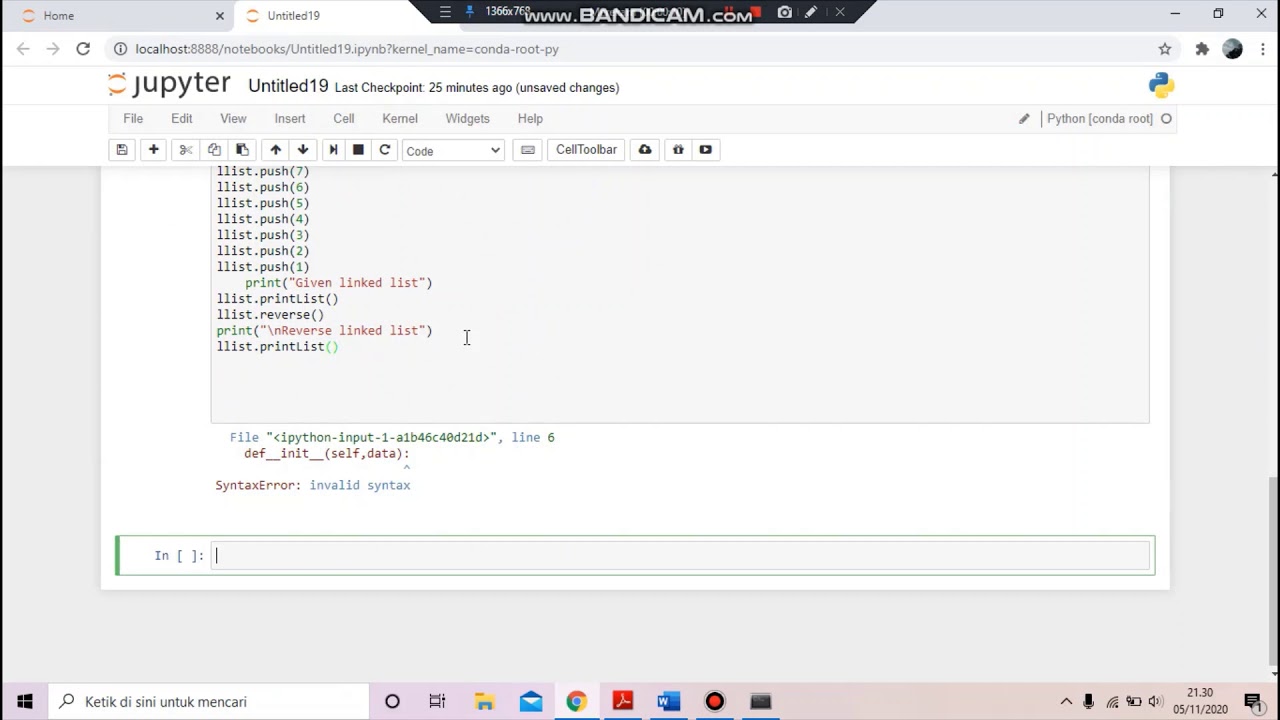Switch to the Home browser tab
This screenshot has width=1280, height=720.
118,16
